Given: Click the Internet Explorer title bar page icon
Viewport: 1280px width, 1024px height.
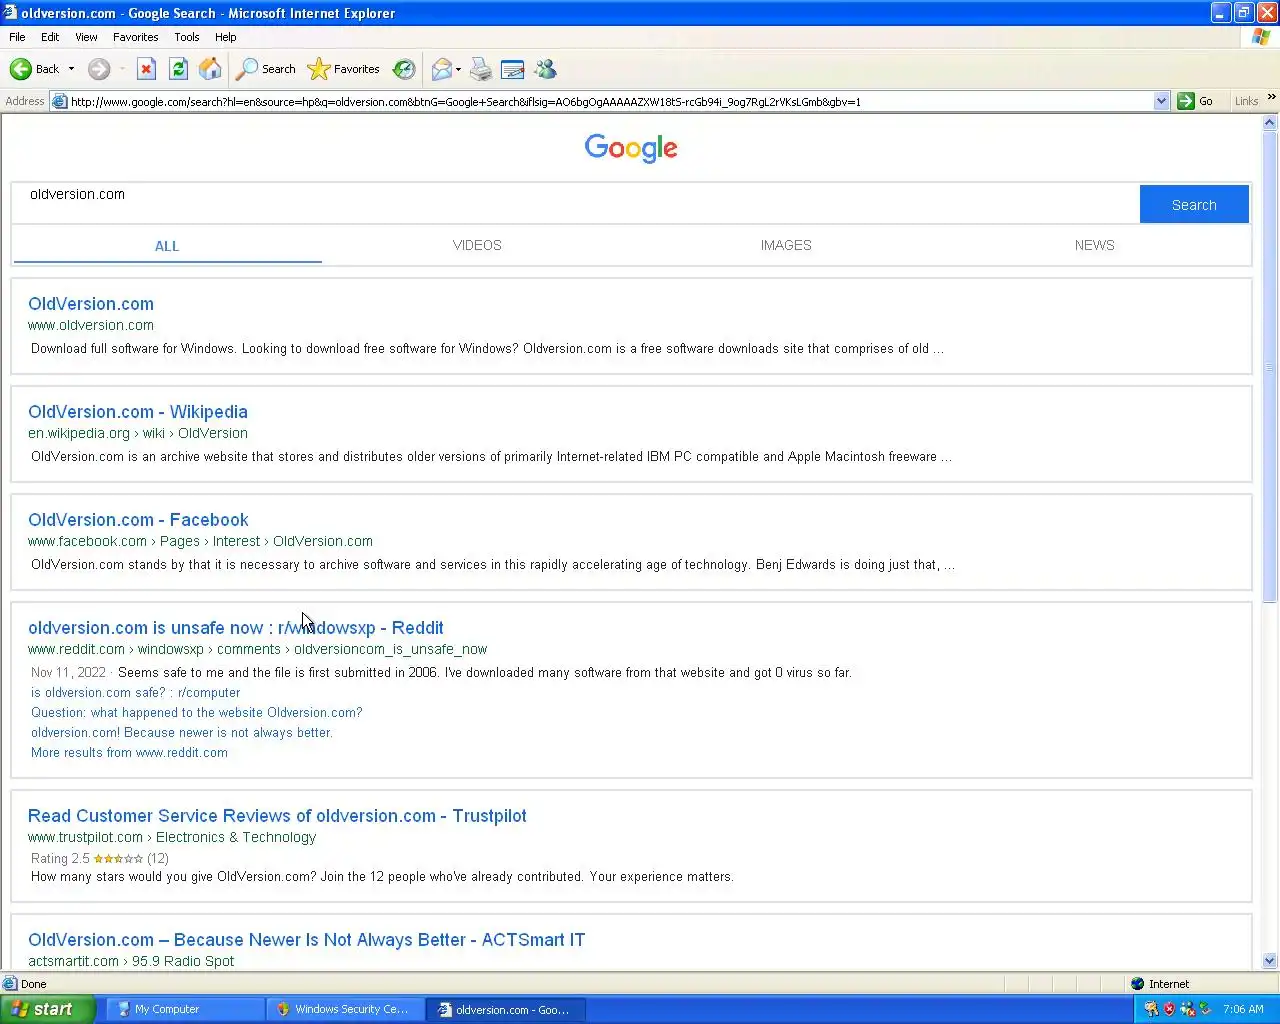Looking at the screenshot, I should point(10,13).
